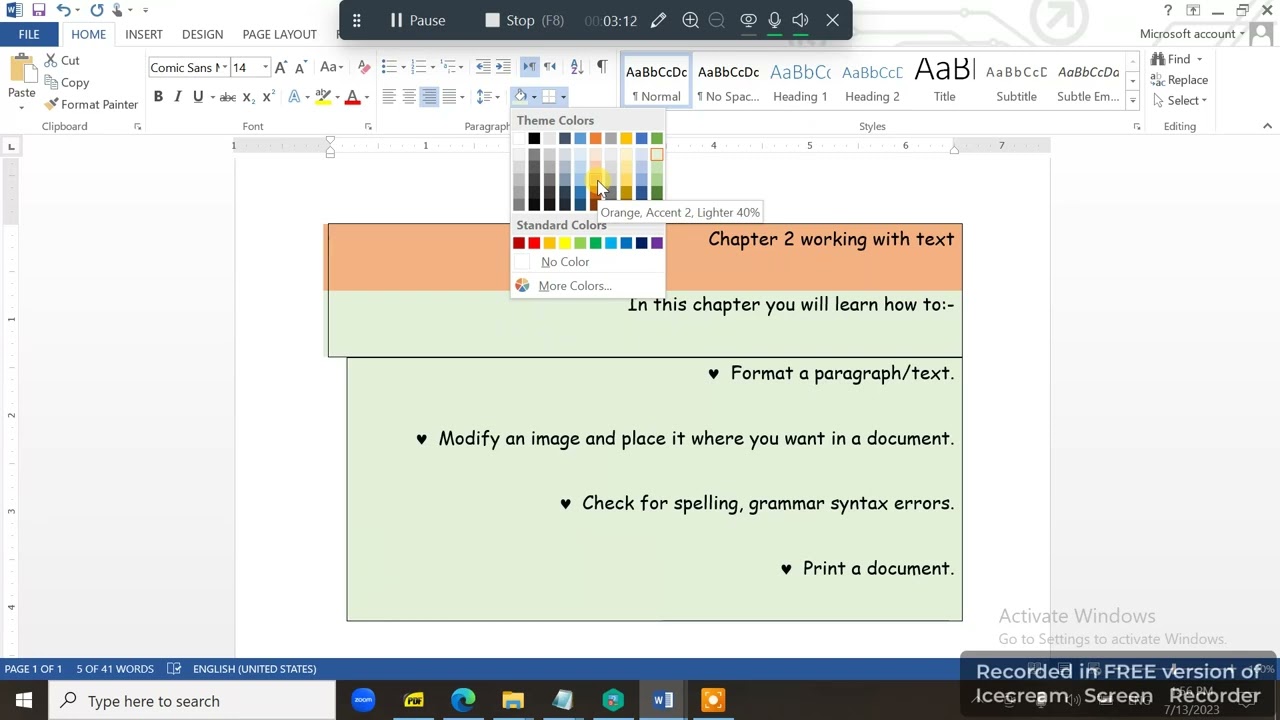Apply strikethrough to text

click(227, 97)
